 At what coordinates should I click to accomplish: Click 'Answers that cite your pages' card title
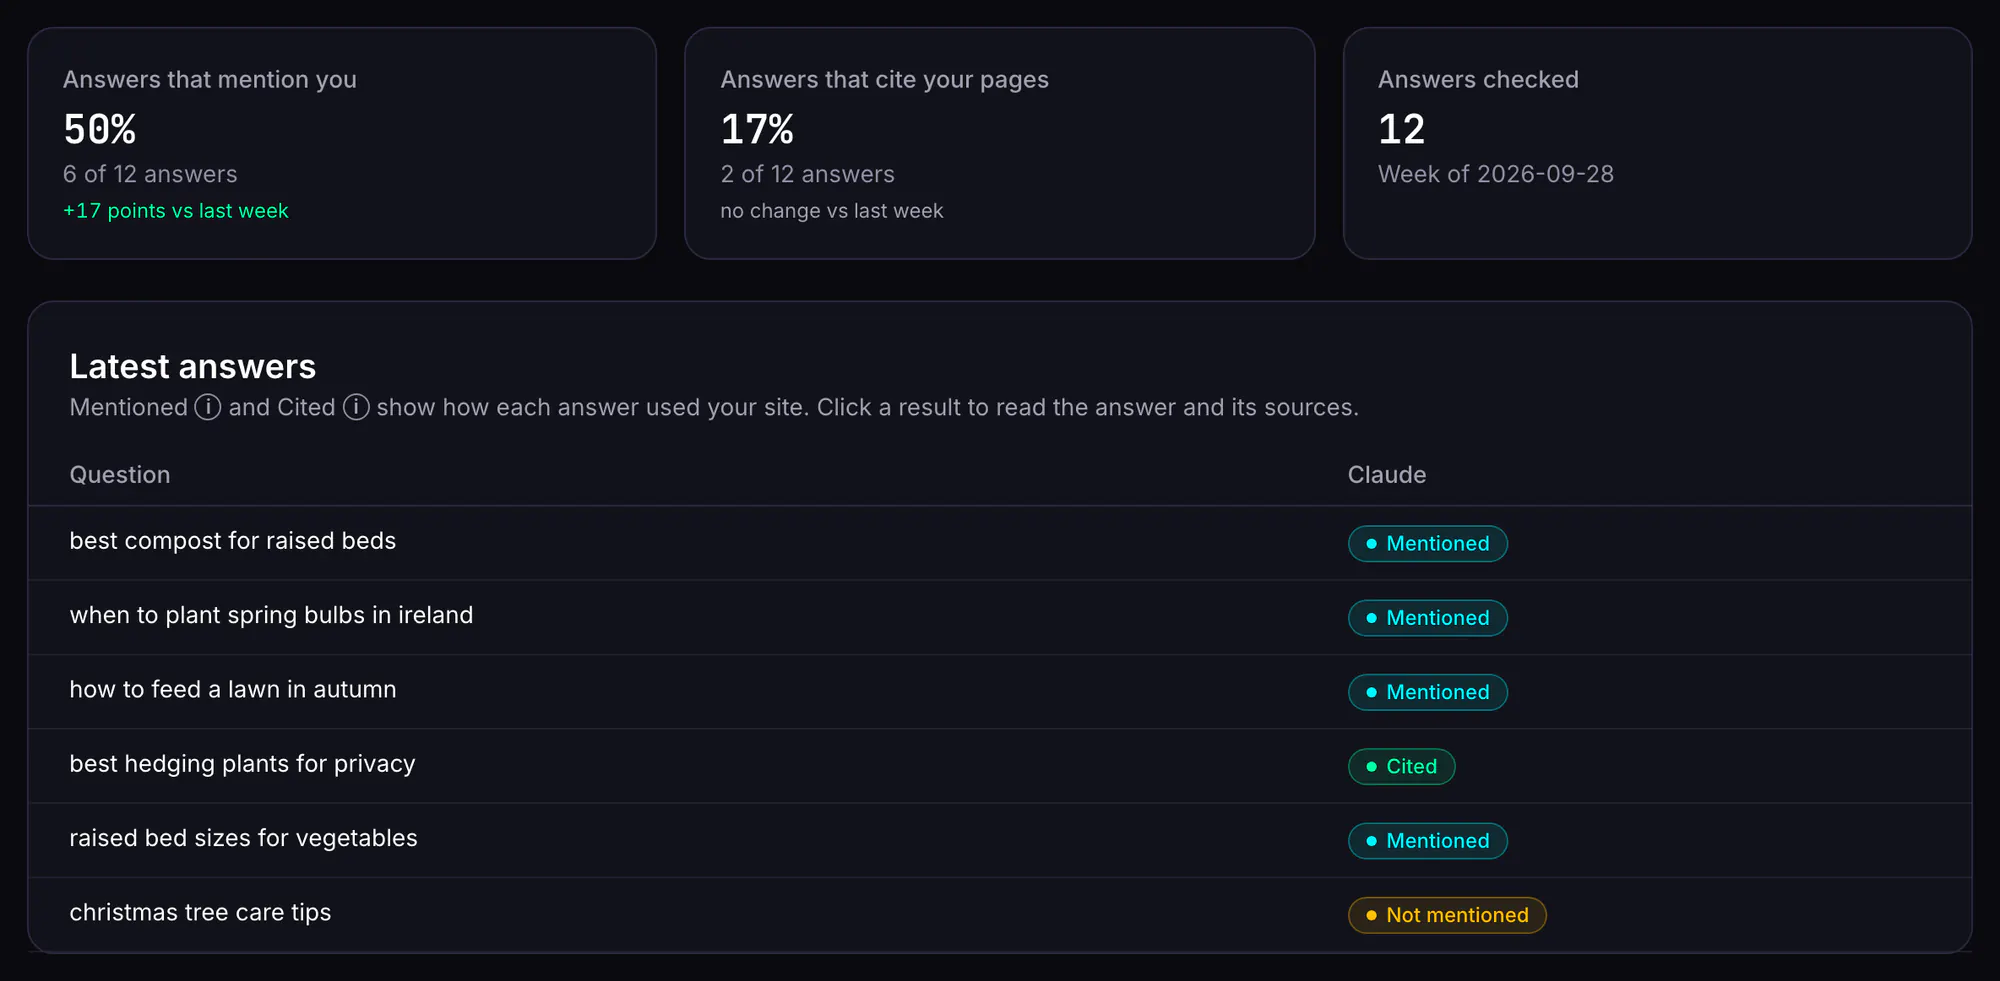885,80
